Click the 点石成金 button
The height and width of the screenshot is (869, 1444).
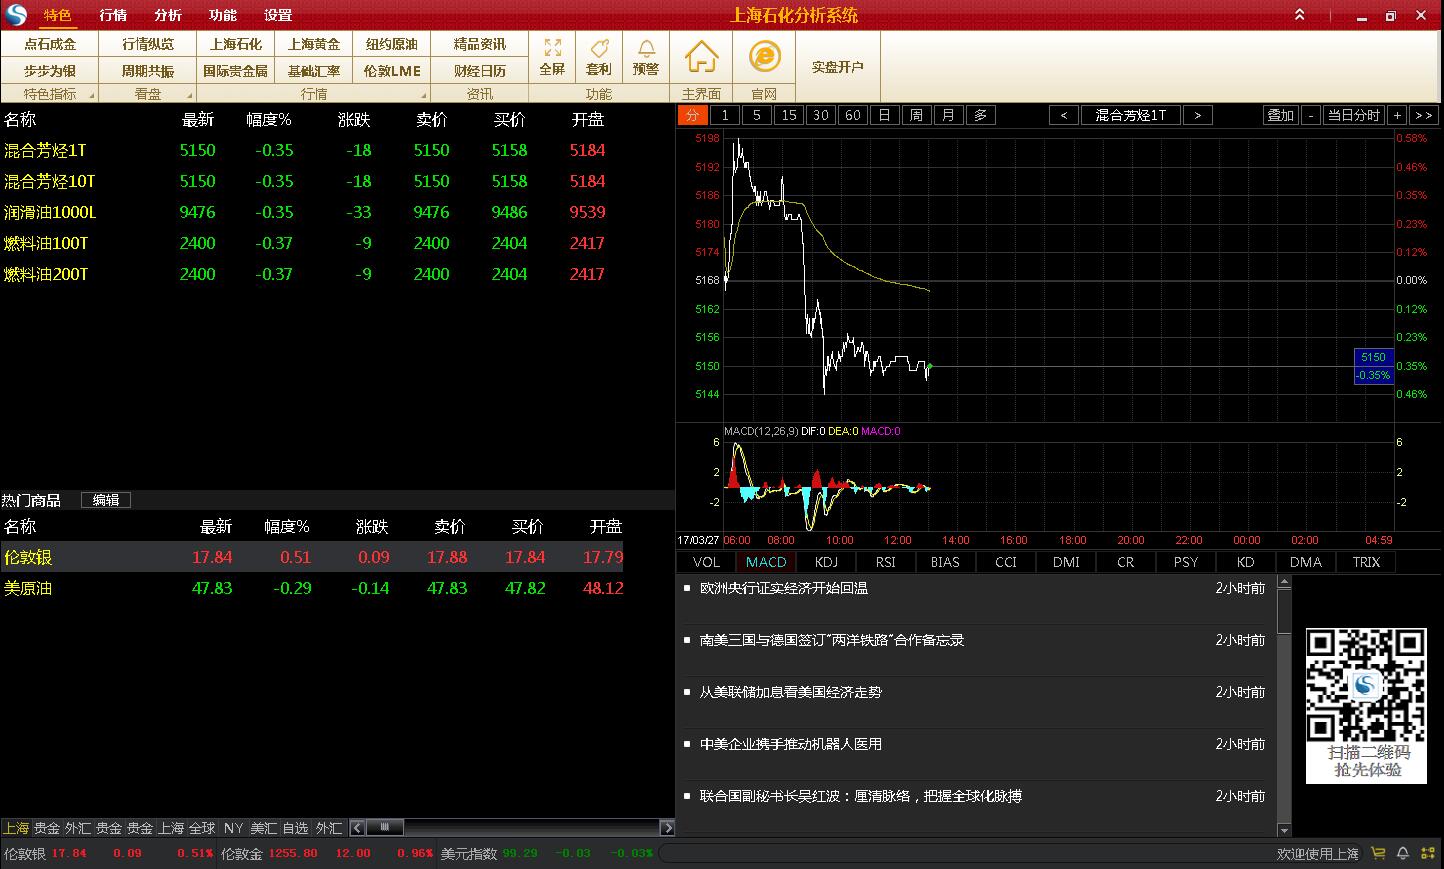(50, 44)
